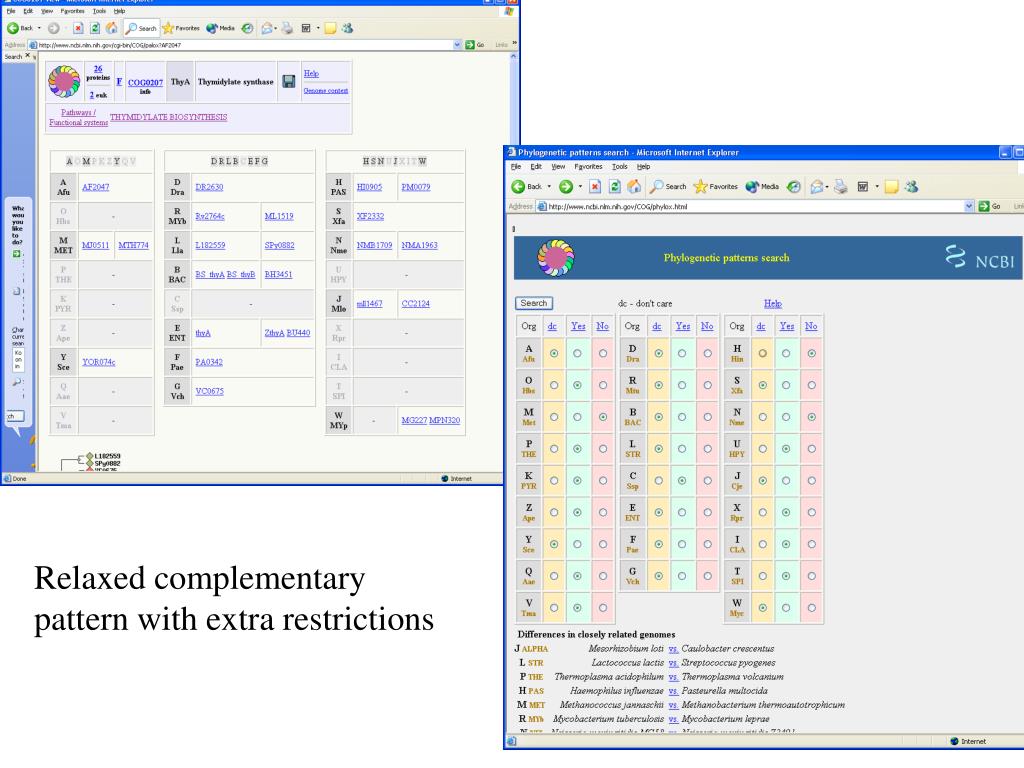Open Help menu in Phylogenetic patterns window

(x=643, y=167)
